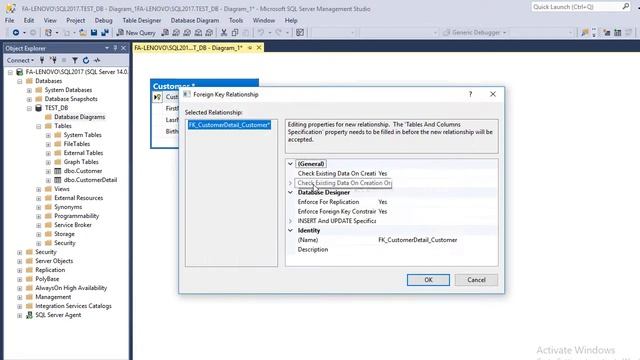Expand the dbo.Customer table node
The height and width of the screenshot is (360, 640).
point(48,171)
